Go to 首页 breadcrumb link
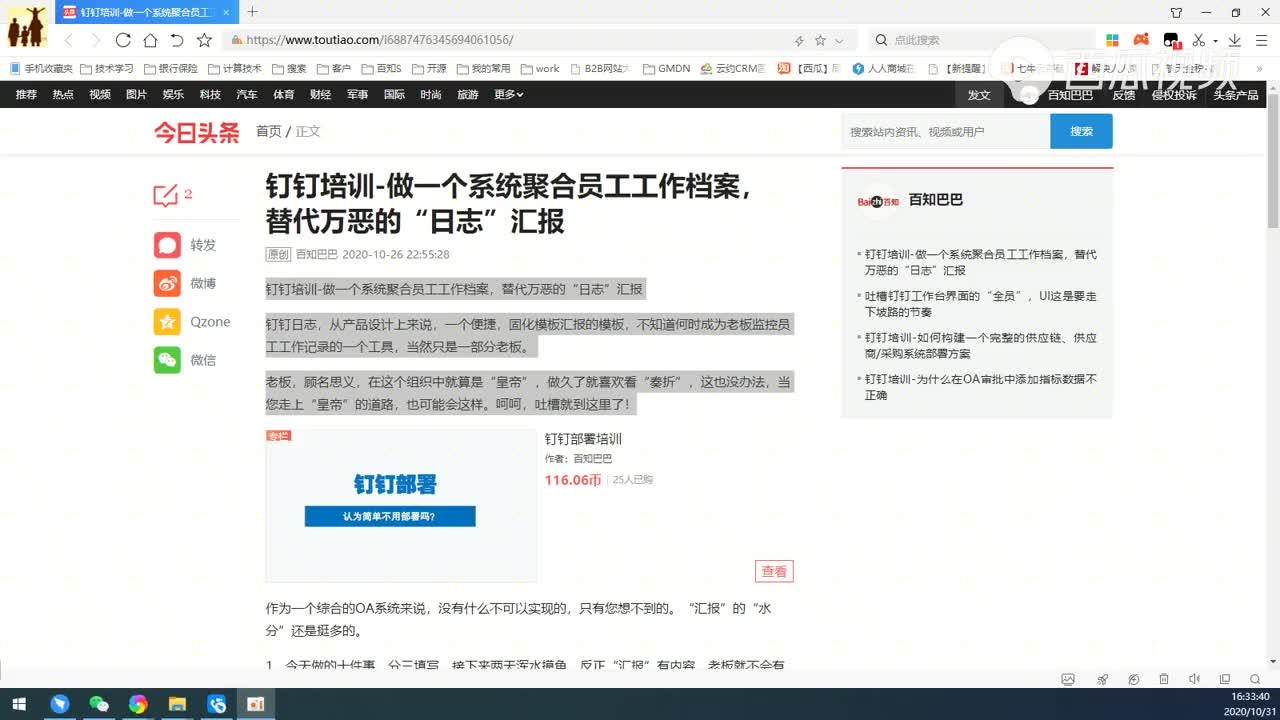 [269, 131]
